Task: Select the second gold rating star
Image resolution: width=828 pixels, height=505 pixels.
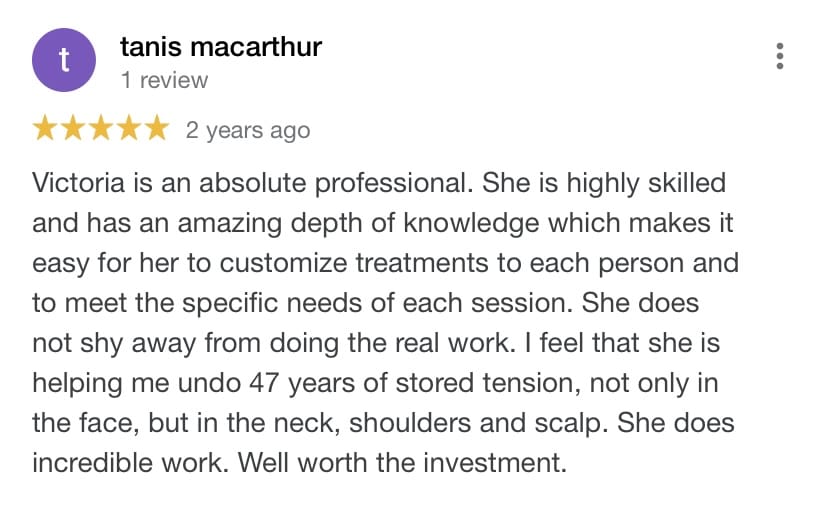Action: pyautogui.click(x=74, y=129)
